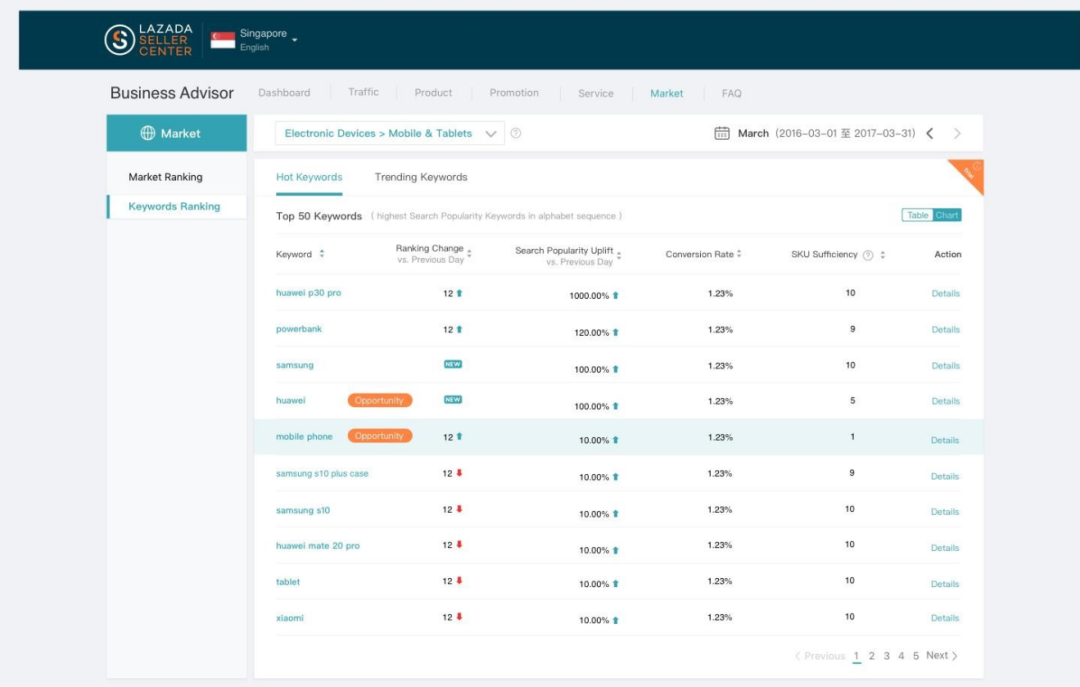This screenshot has width=1080, height=687.
Task: Click the NEW badge in huawei row
Action: pos(453,400)
